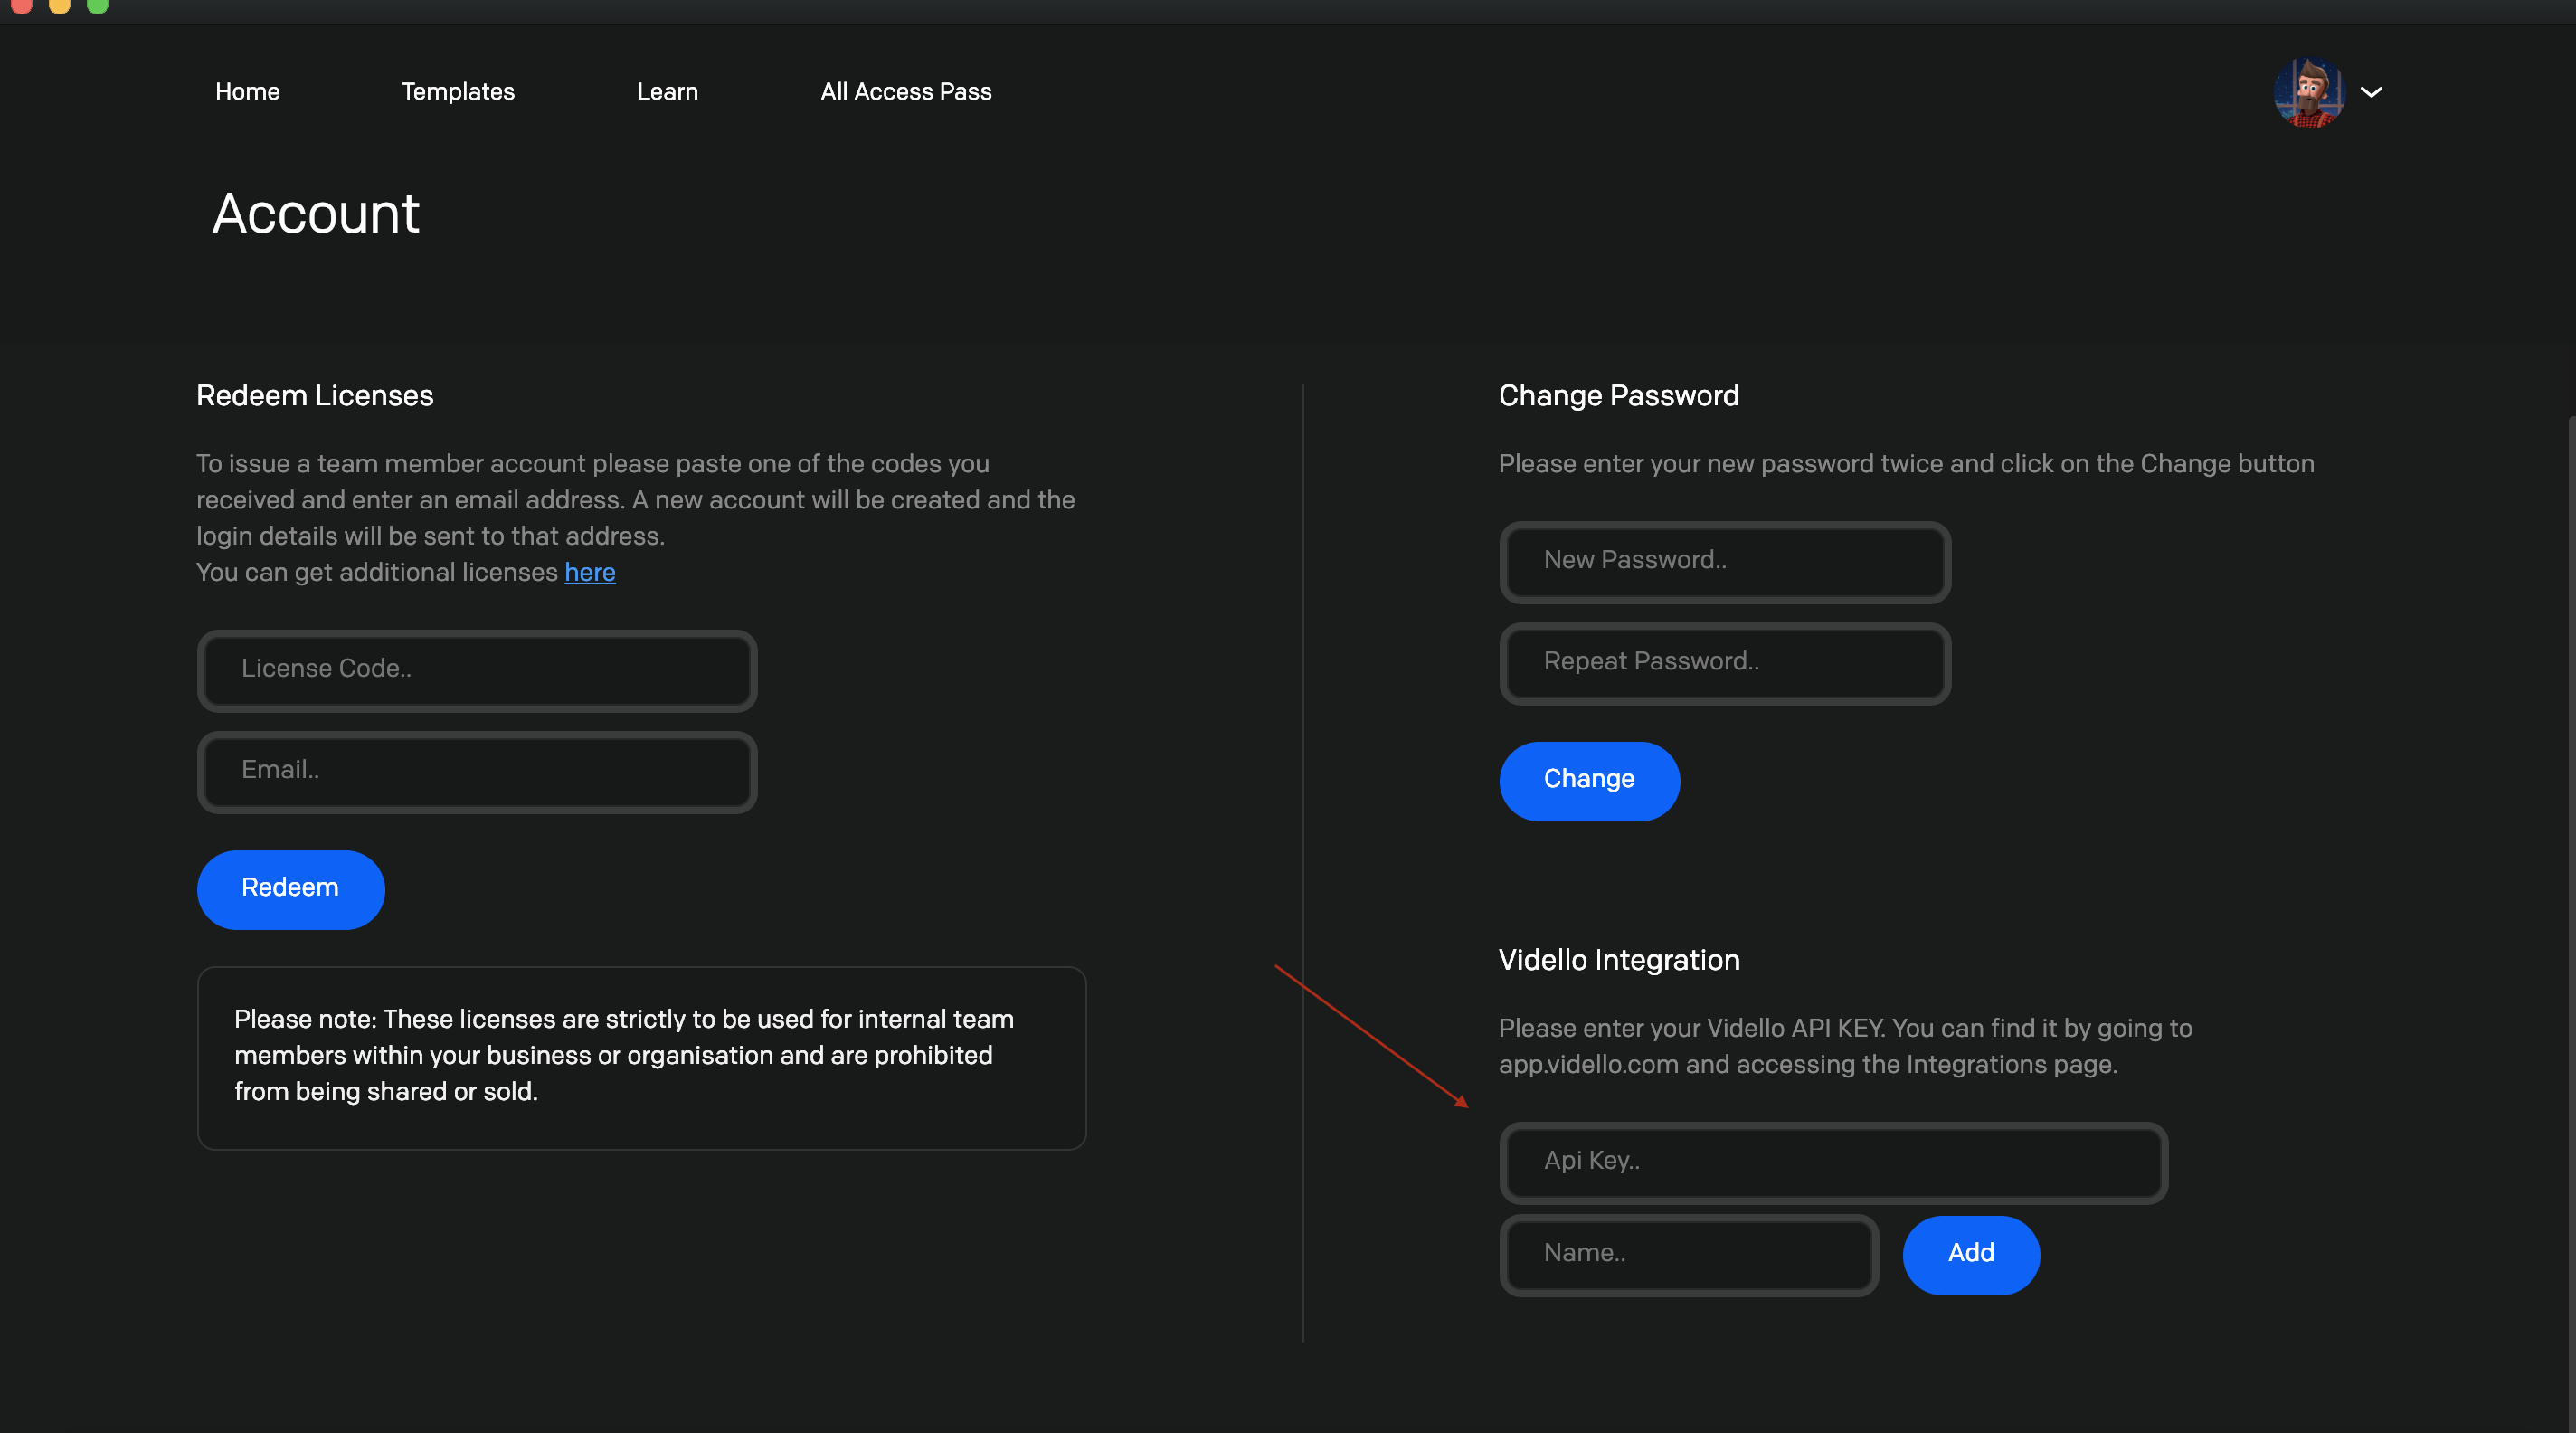
Task: Click the Account page heading
Action: (316, 213)
